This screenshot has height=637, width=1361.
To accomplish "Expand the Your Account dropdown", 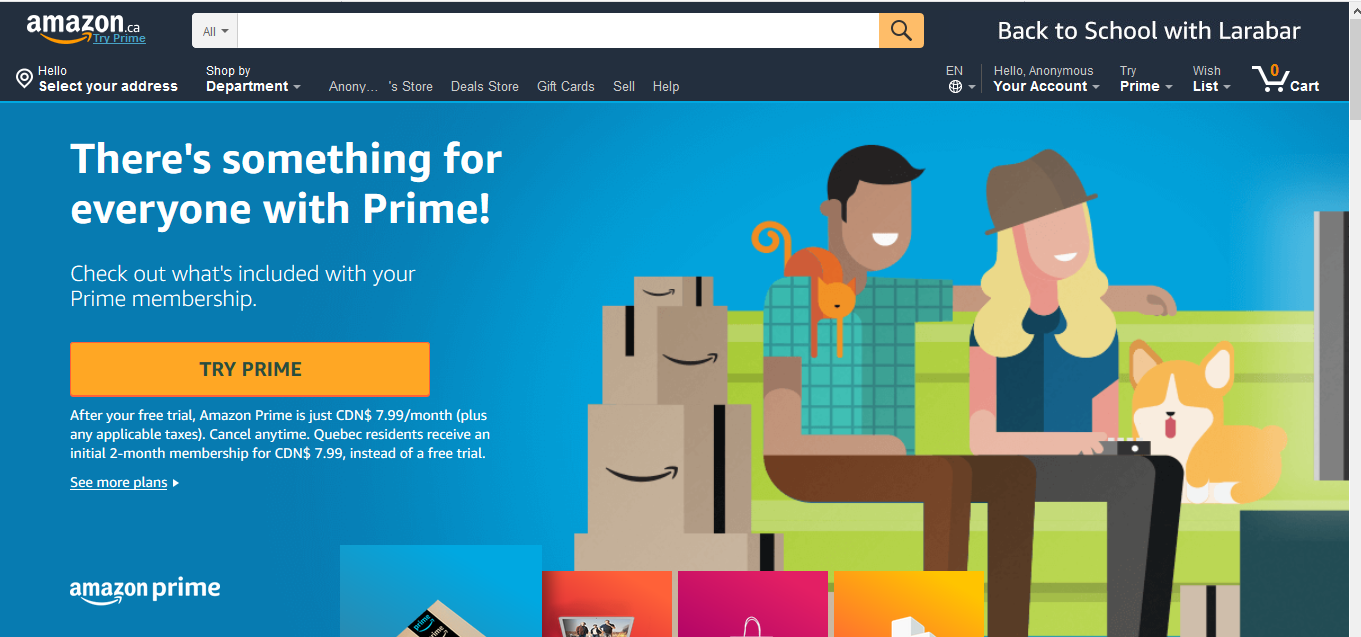I will point(1046,79).
